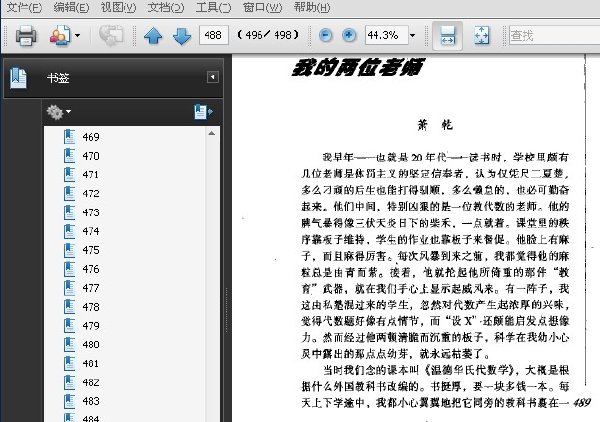Collapse the 书签 panel with arrow button
600x422 pixels.
(x=213, y=77)
